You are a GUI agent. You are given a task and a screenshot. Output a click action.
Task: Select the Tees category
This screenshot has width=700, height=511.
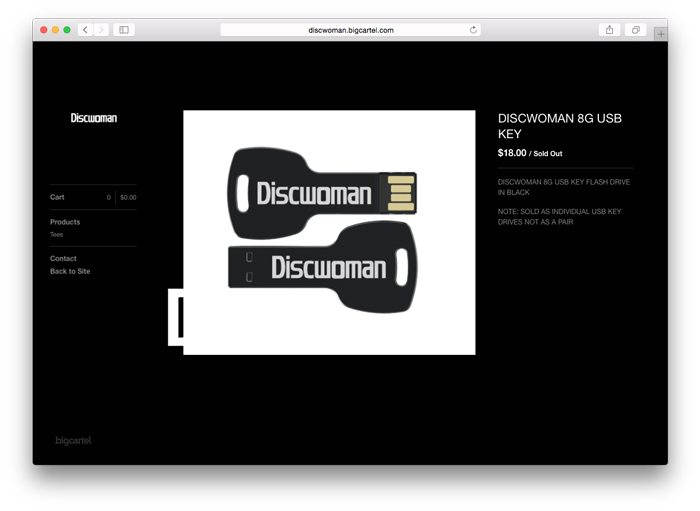click(56, 234)
